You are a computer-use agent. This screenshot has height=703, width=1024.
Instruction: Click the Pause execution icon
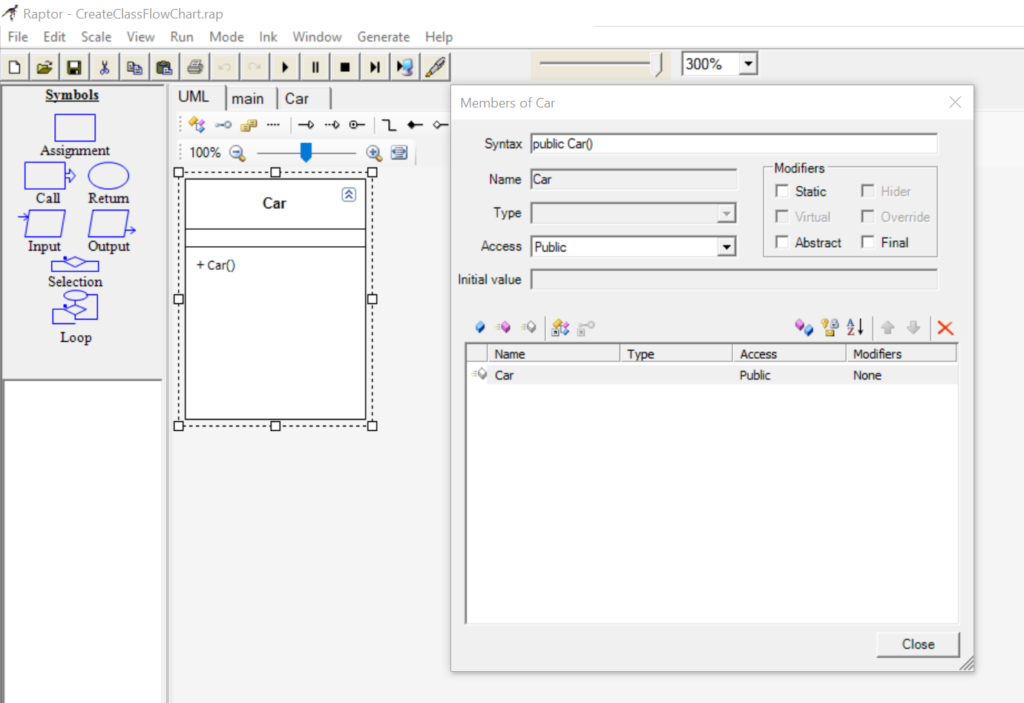pos(313,67)
